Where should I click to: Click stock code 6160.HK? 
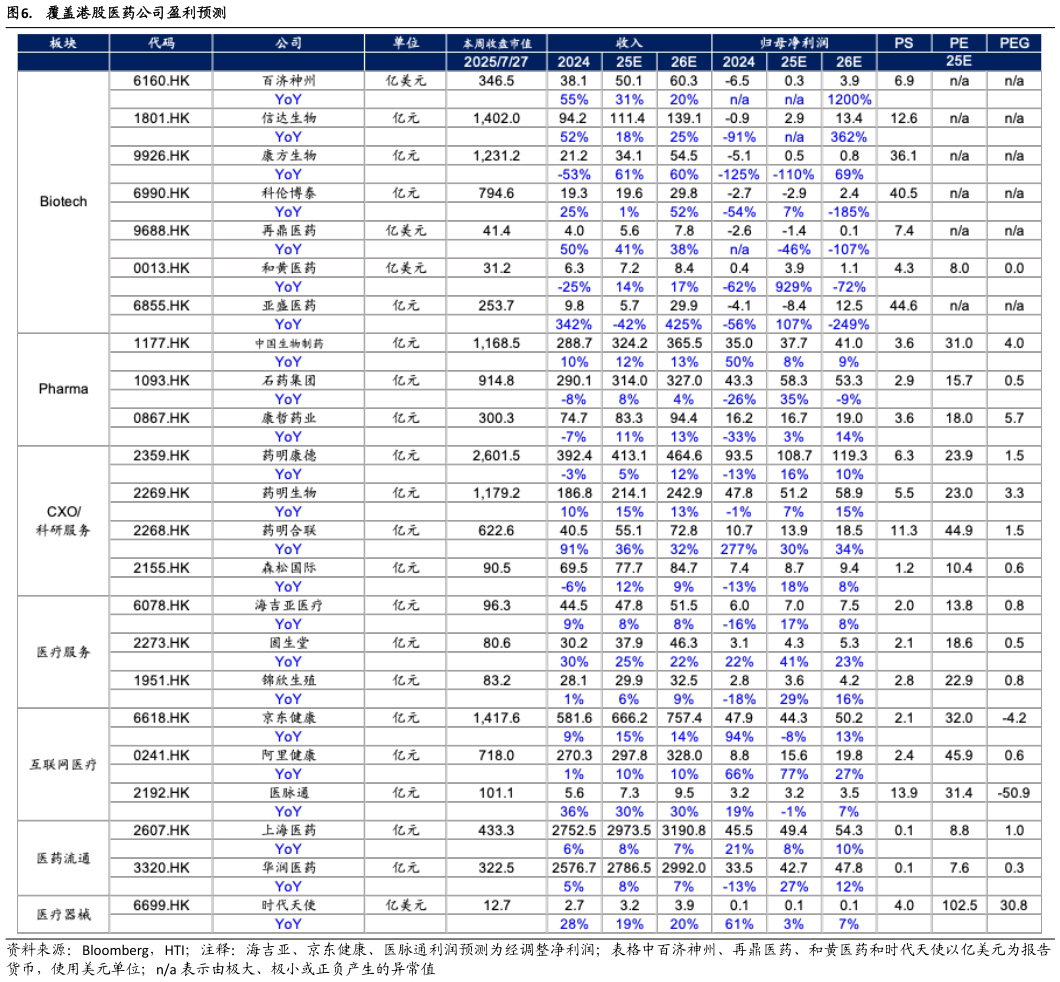tap(161, 81)
